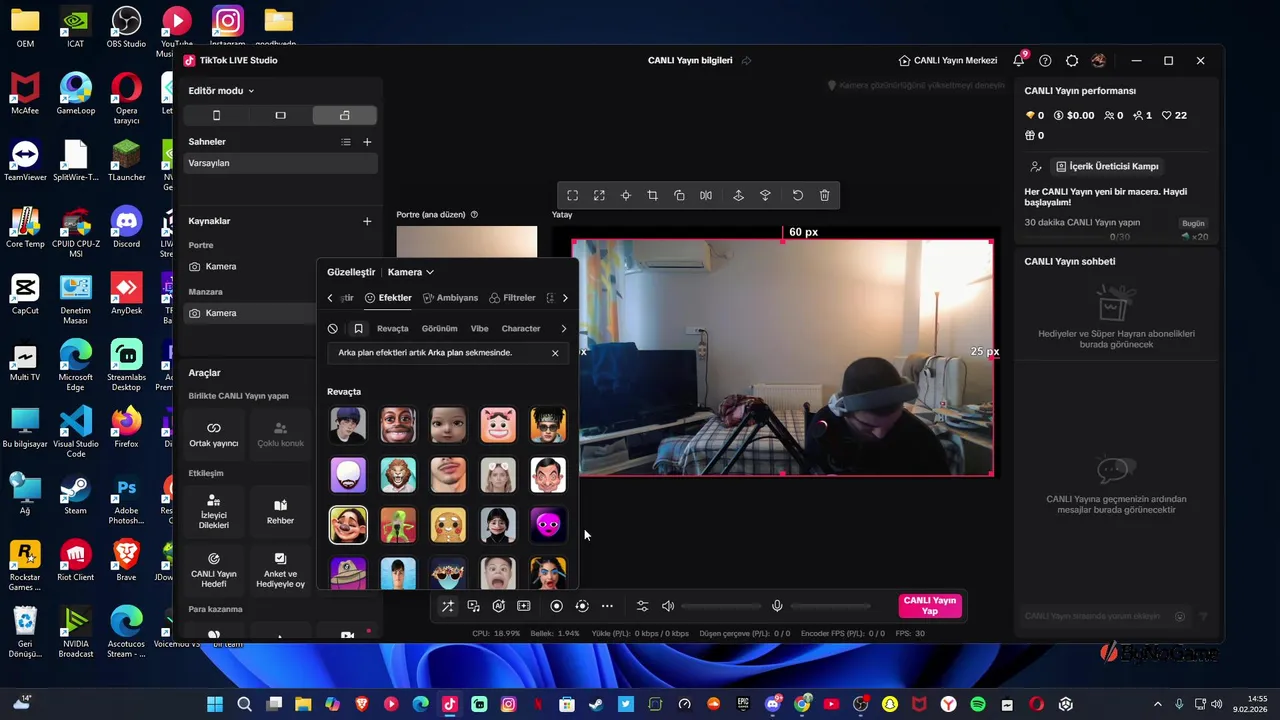The image size is (1280, 720).
Task: Click the stretch-to-fill icon in source toolbar
Action: [x=599, y=196]
